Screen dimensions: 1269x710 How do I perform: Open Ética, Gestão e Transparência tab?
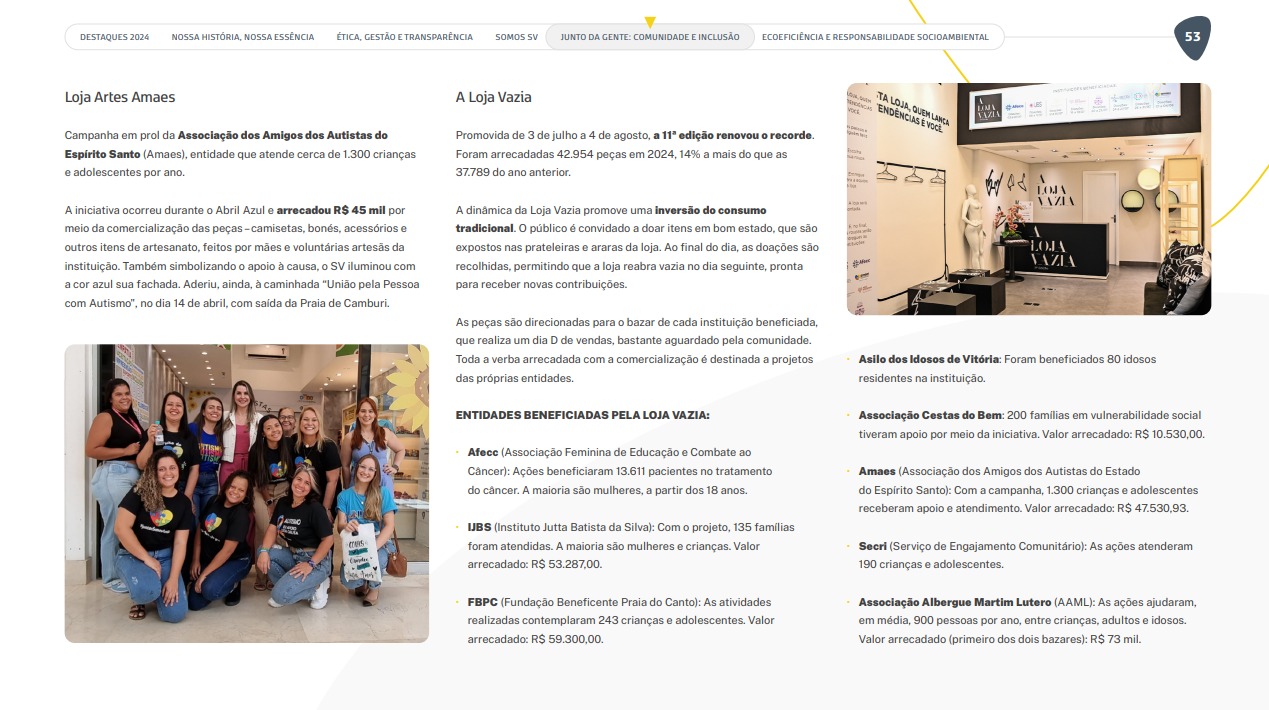click(x=405, y=37)
